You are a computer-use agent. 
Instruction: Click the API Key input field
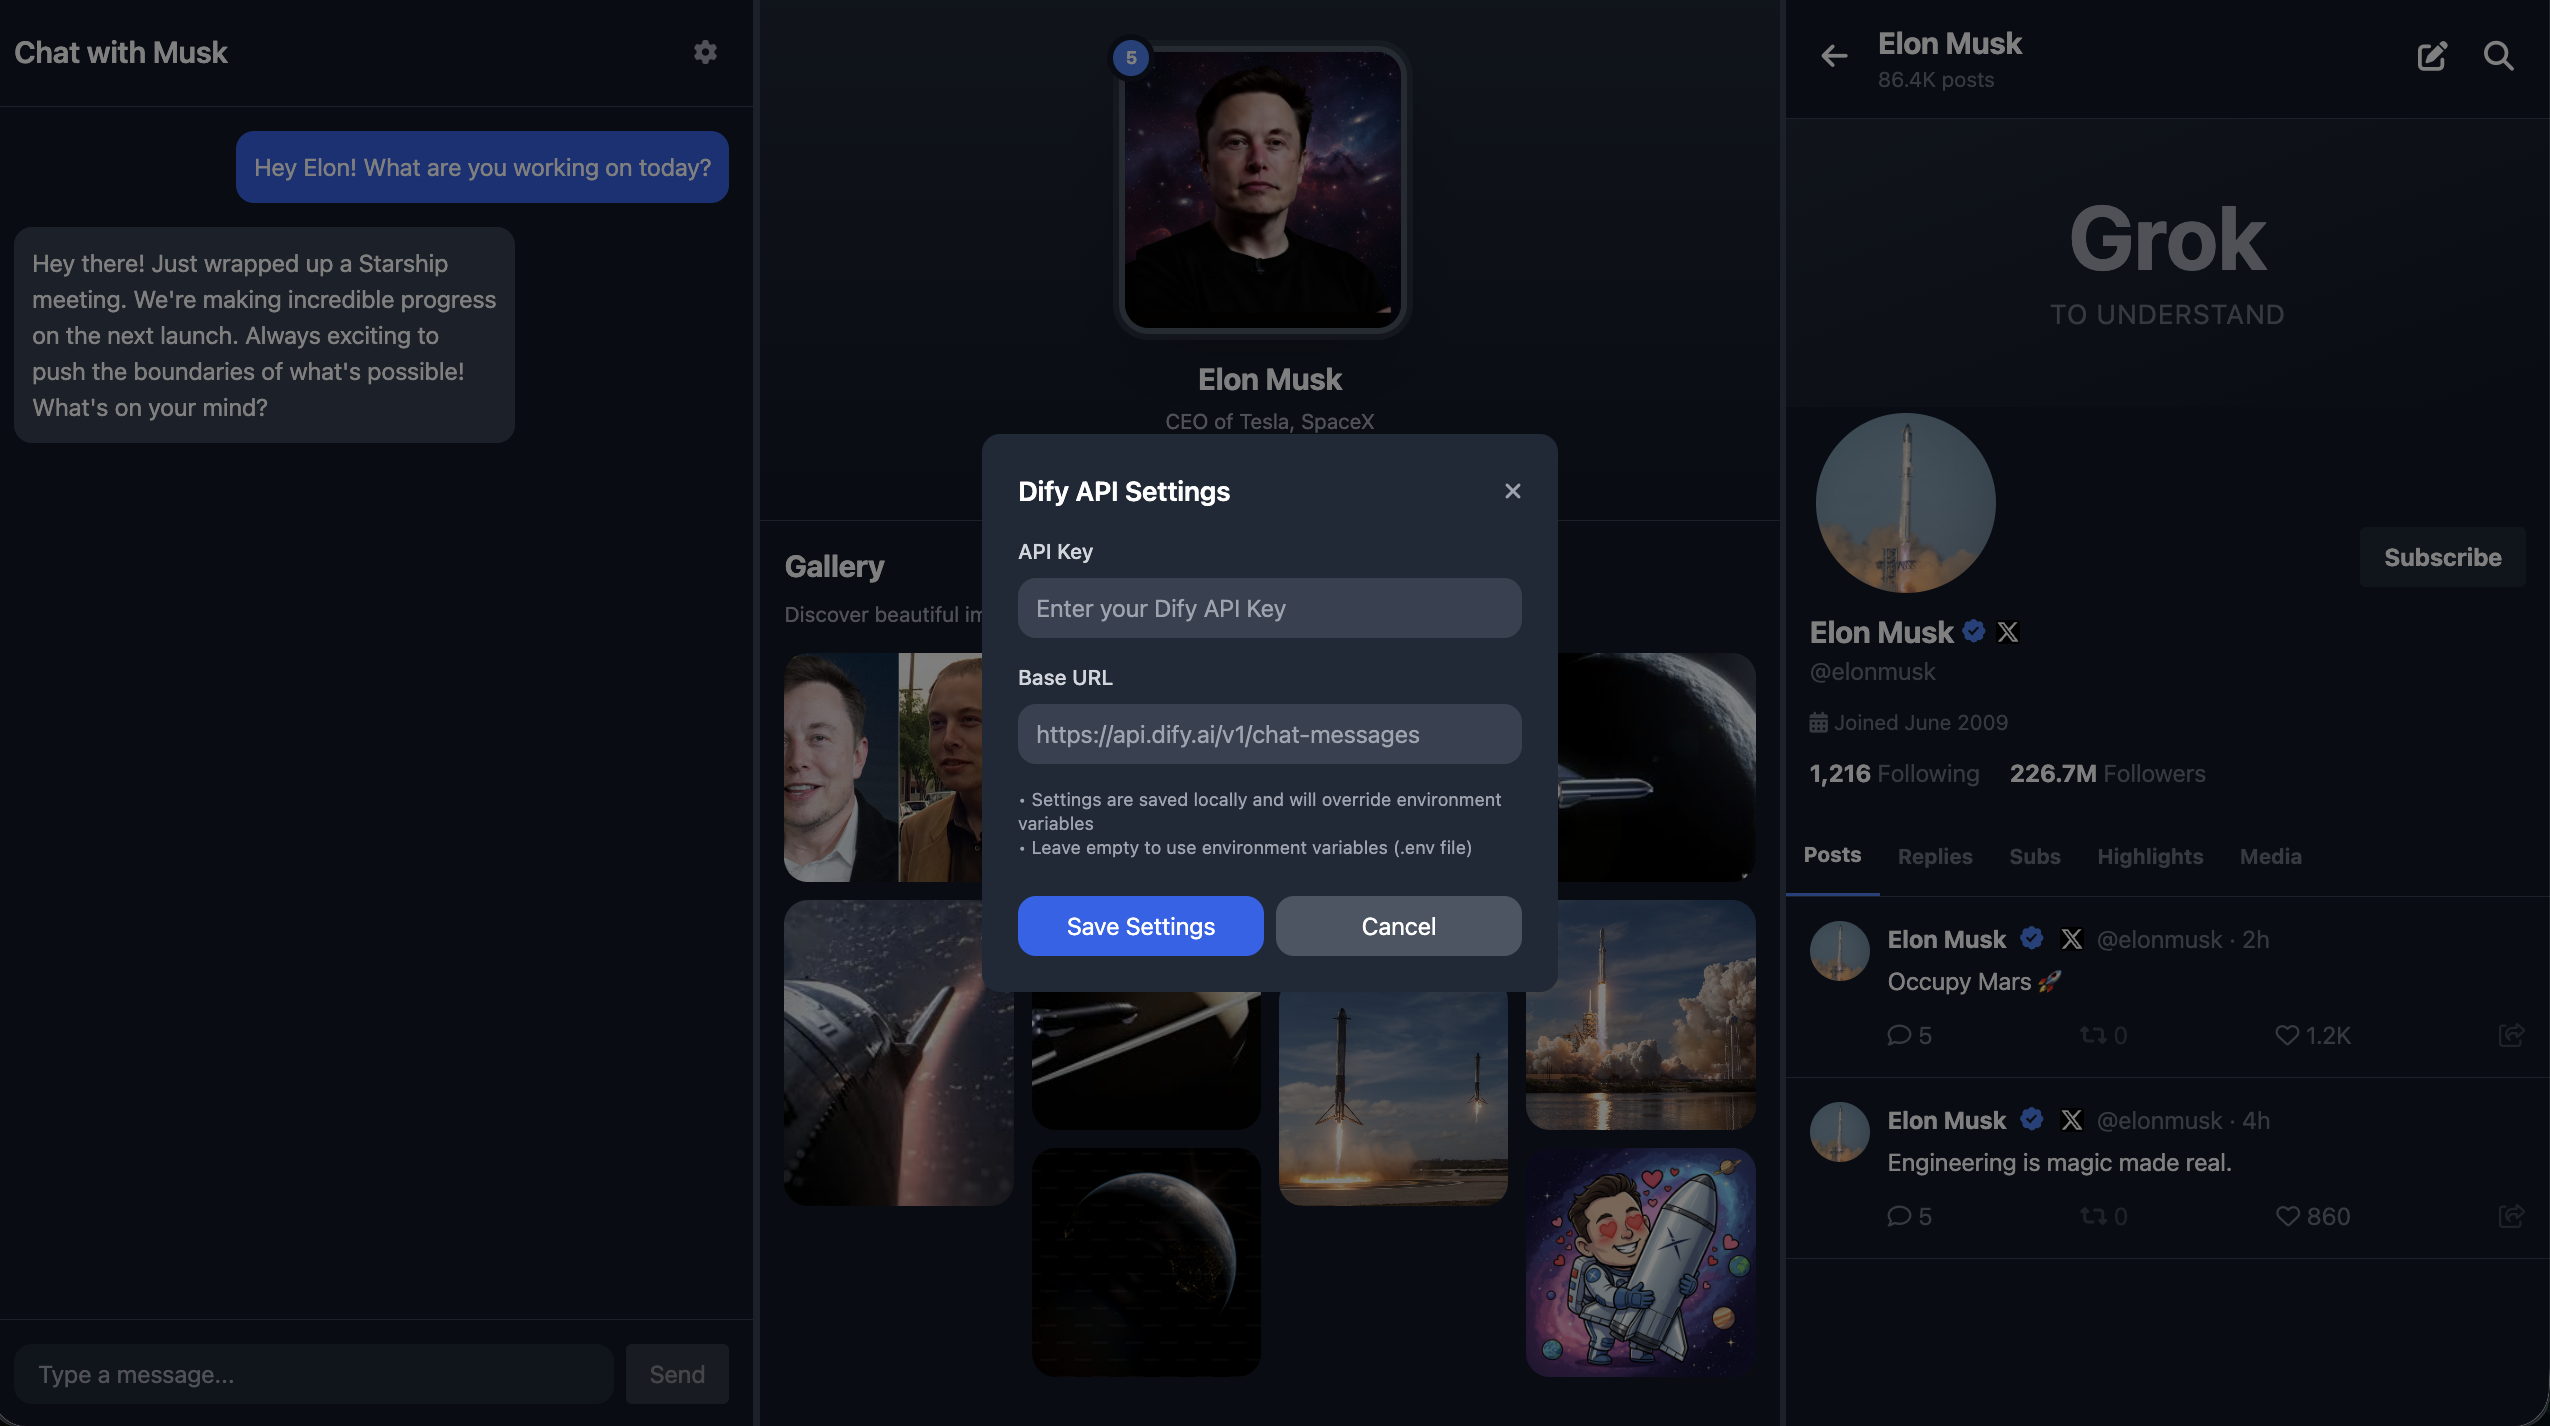1269,608
